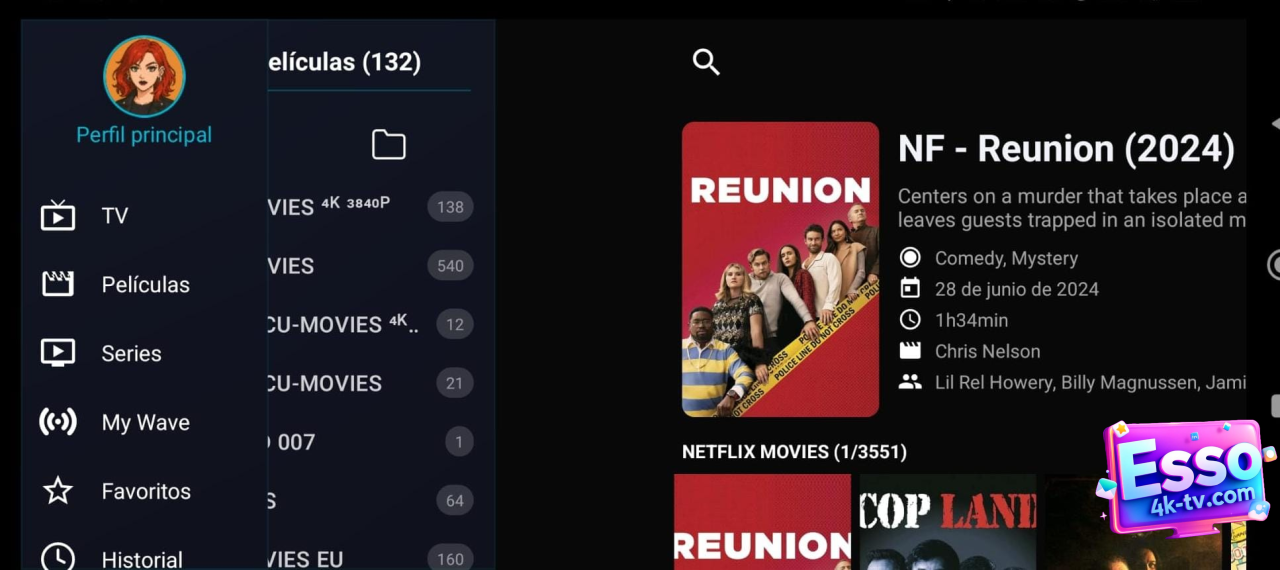The height and width of the screenshot is (570, 1280).
Task: Open the Películas (132) header tab
Action: pyautogui.click(x=345, y=62)
